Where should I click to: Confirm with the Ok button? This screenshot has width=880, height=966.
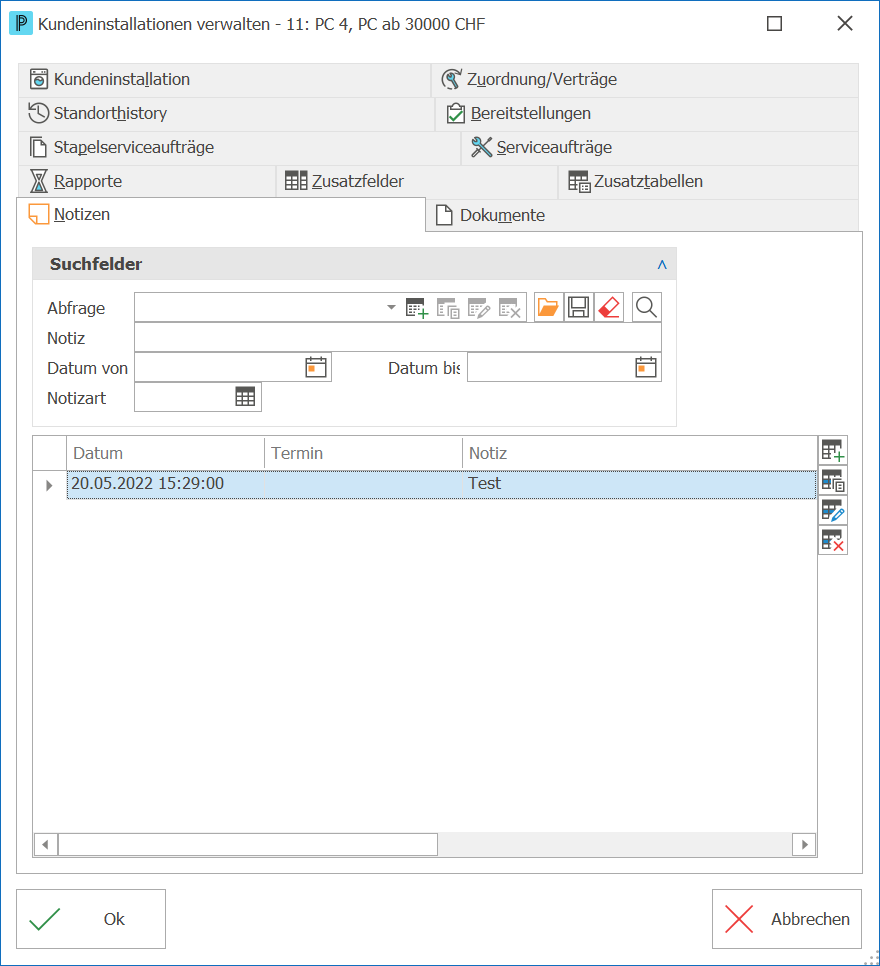point(91,919)
